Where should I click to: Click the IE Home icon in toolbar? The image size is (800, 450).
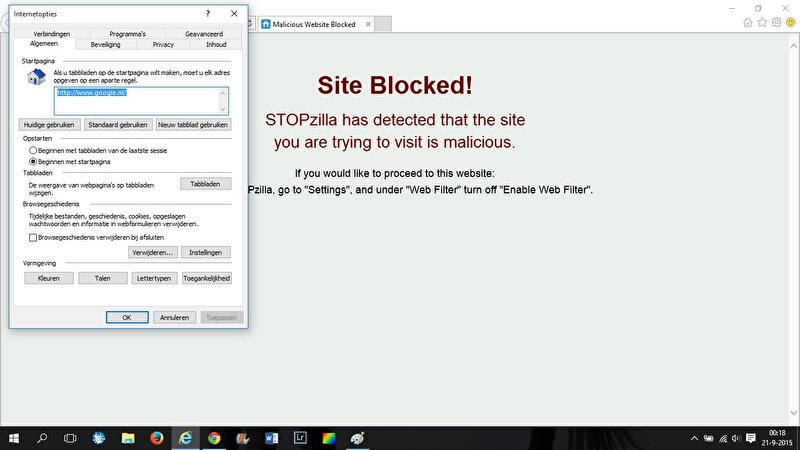(x=748, y=22)
